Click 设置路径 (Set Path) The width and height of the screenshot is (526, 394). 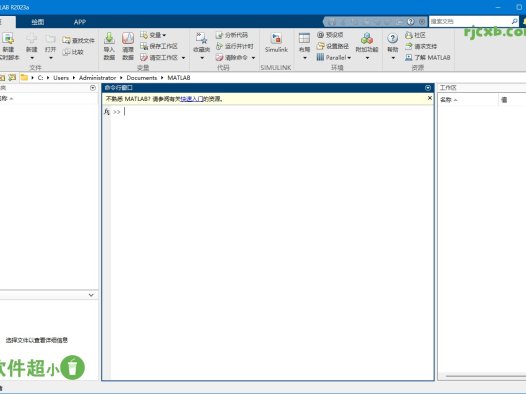point(333,46)
